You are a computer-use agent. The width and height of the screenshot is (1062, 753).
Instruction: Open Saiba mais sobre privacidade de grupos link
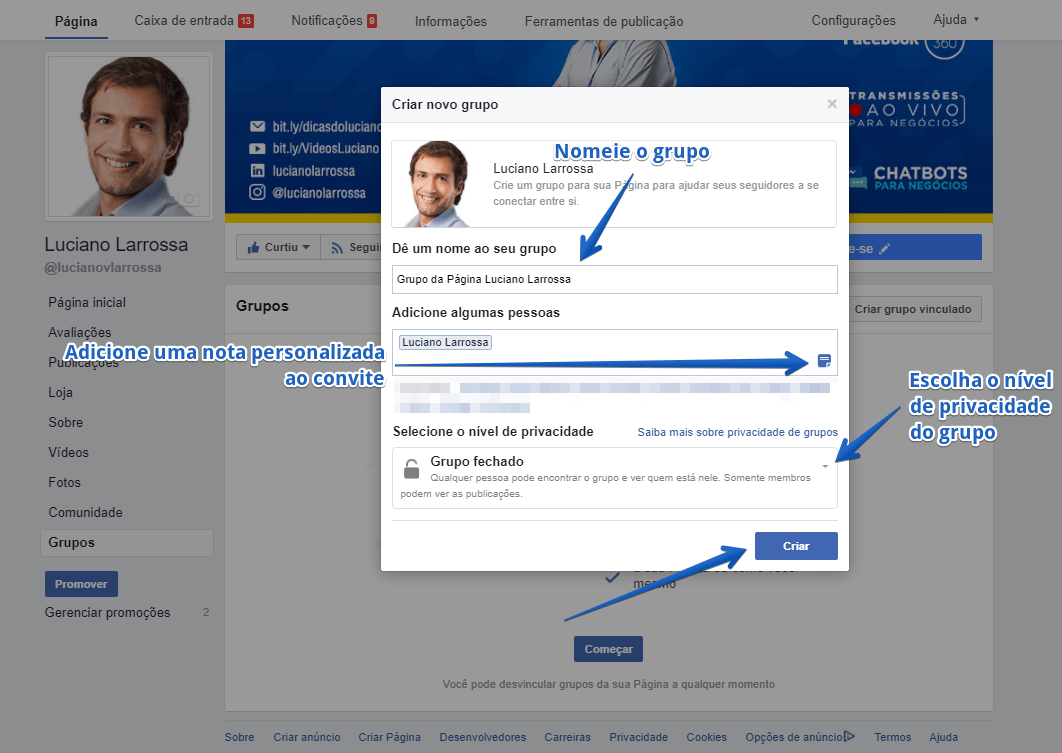pos(737,432)
